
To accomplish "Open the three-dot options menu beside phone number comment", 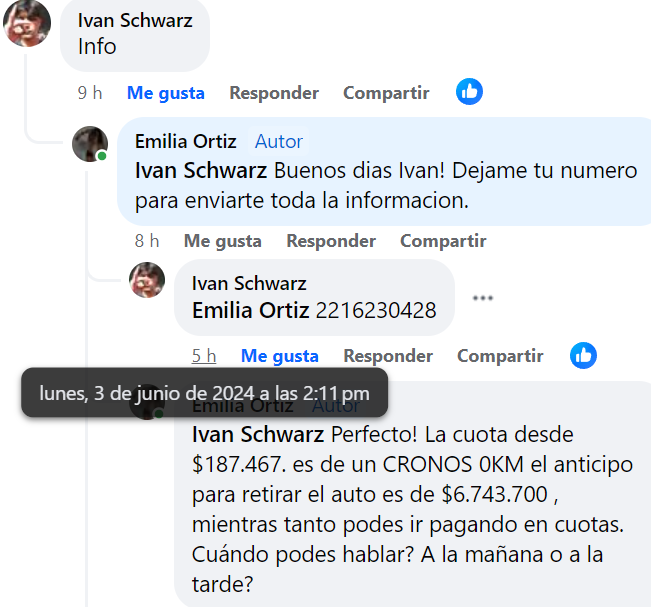I will (x=483, y=298).
